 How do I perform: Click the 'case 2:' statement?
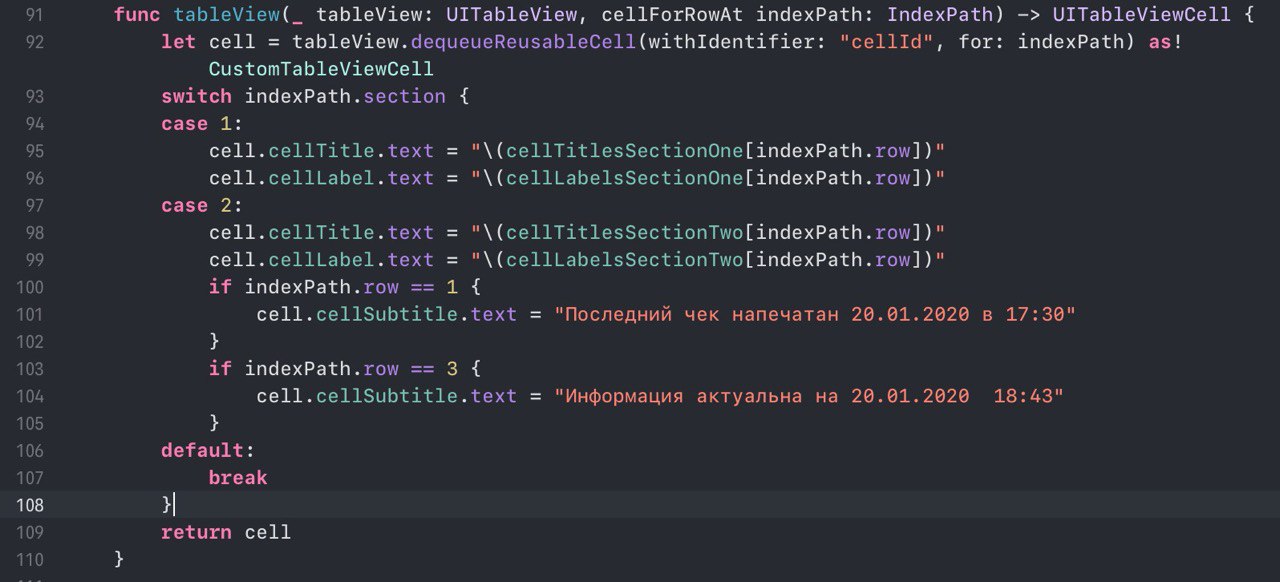(x=202, y=206)
